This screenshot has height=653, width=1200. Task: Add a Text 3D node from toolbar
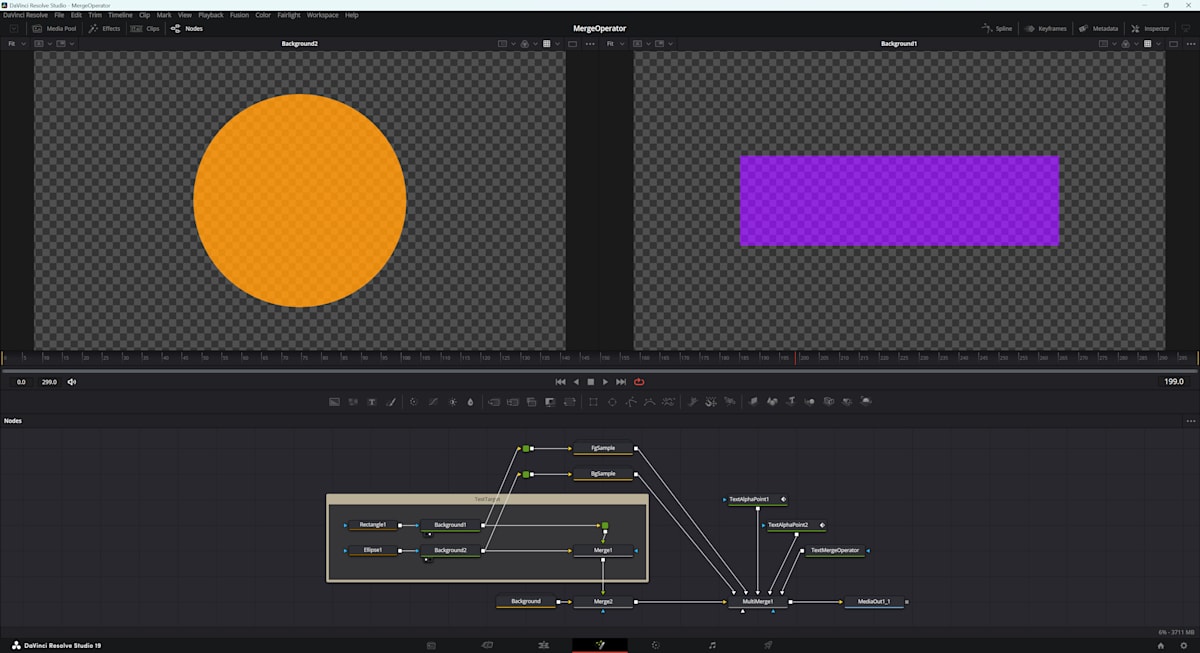pos(791,402)
